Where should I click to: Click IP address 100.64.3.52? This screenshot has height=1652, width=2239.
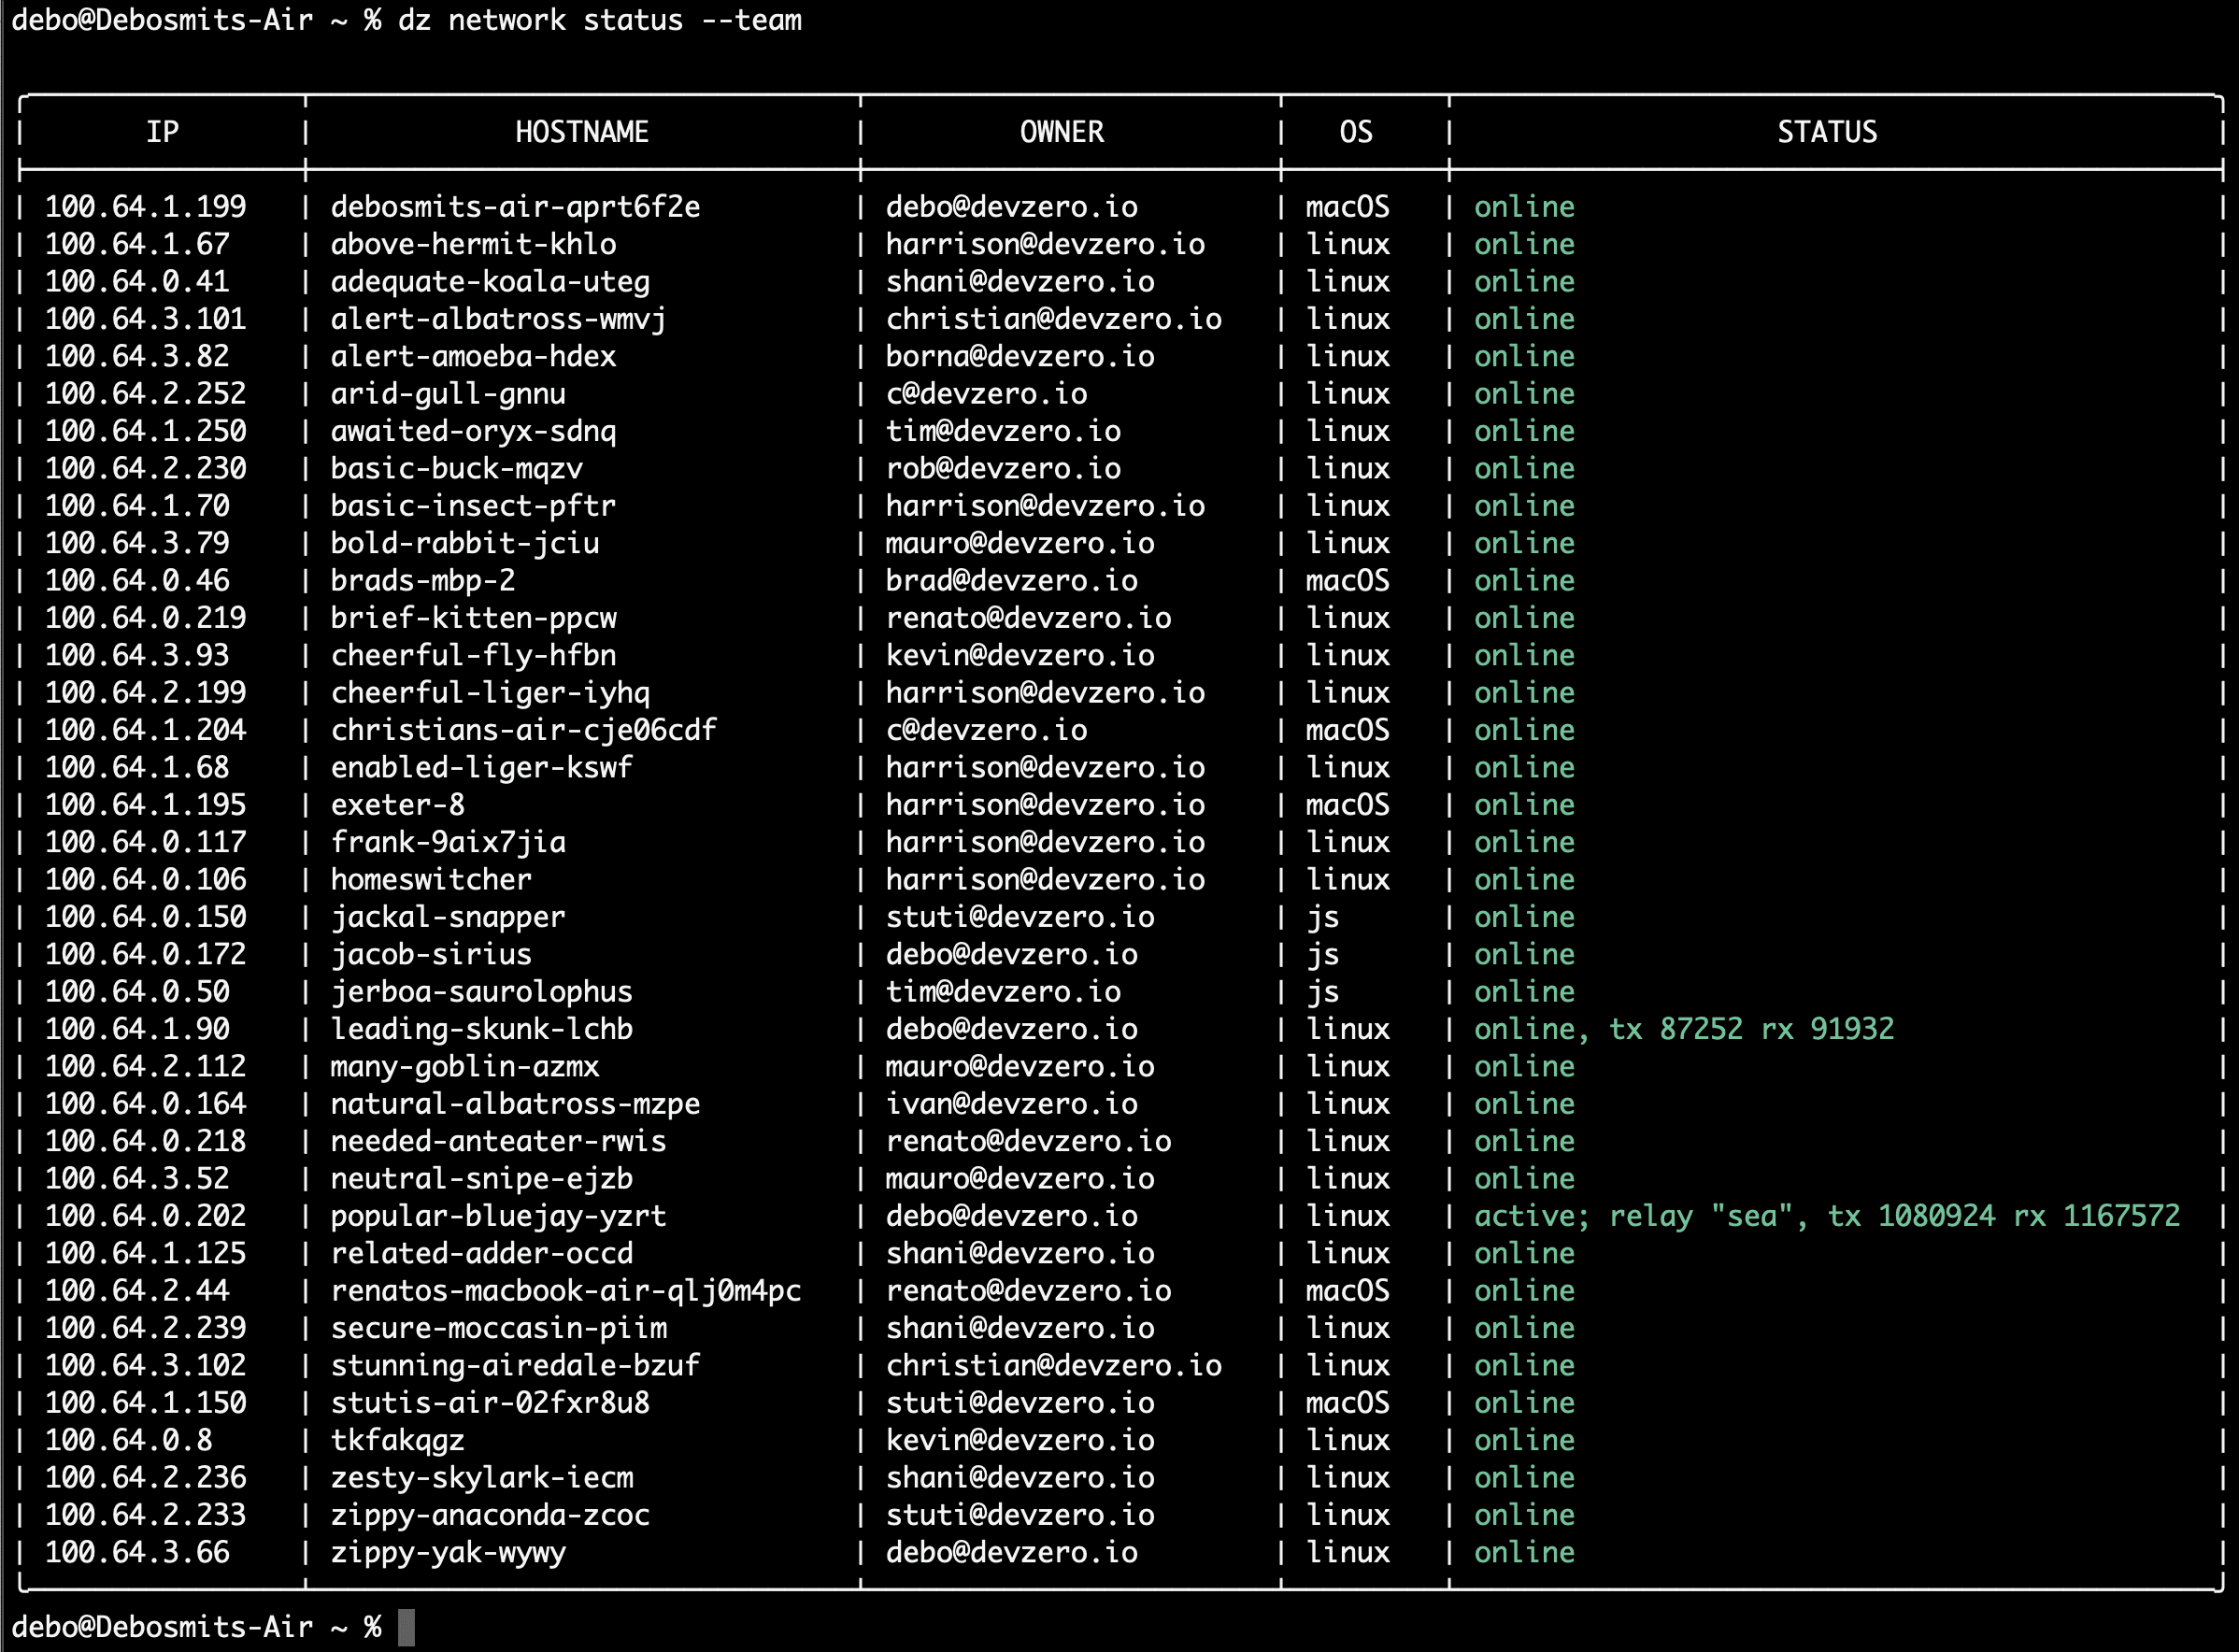pyautogui.click(x=137, y=1178)
